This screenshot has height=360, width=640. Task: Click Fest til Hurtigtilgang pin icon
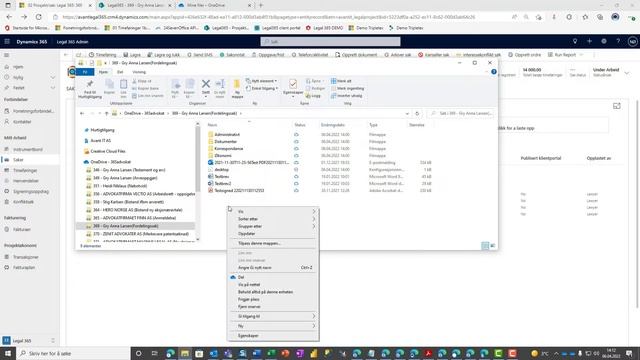pyautogui.click(x=90, y=84)
